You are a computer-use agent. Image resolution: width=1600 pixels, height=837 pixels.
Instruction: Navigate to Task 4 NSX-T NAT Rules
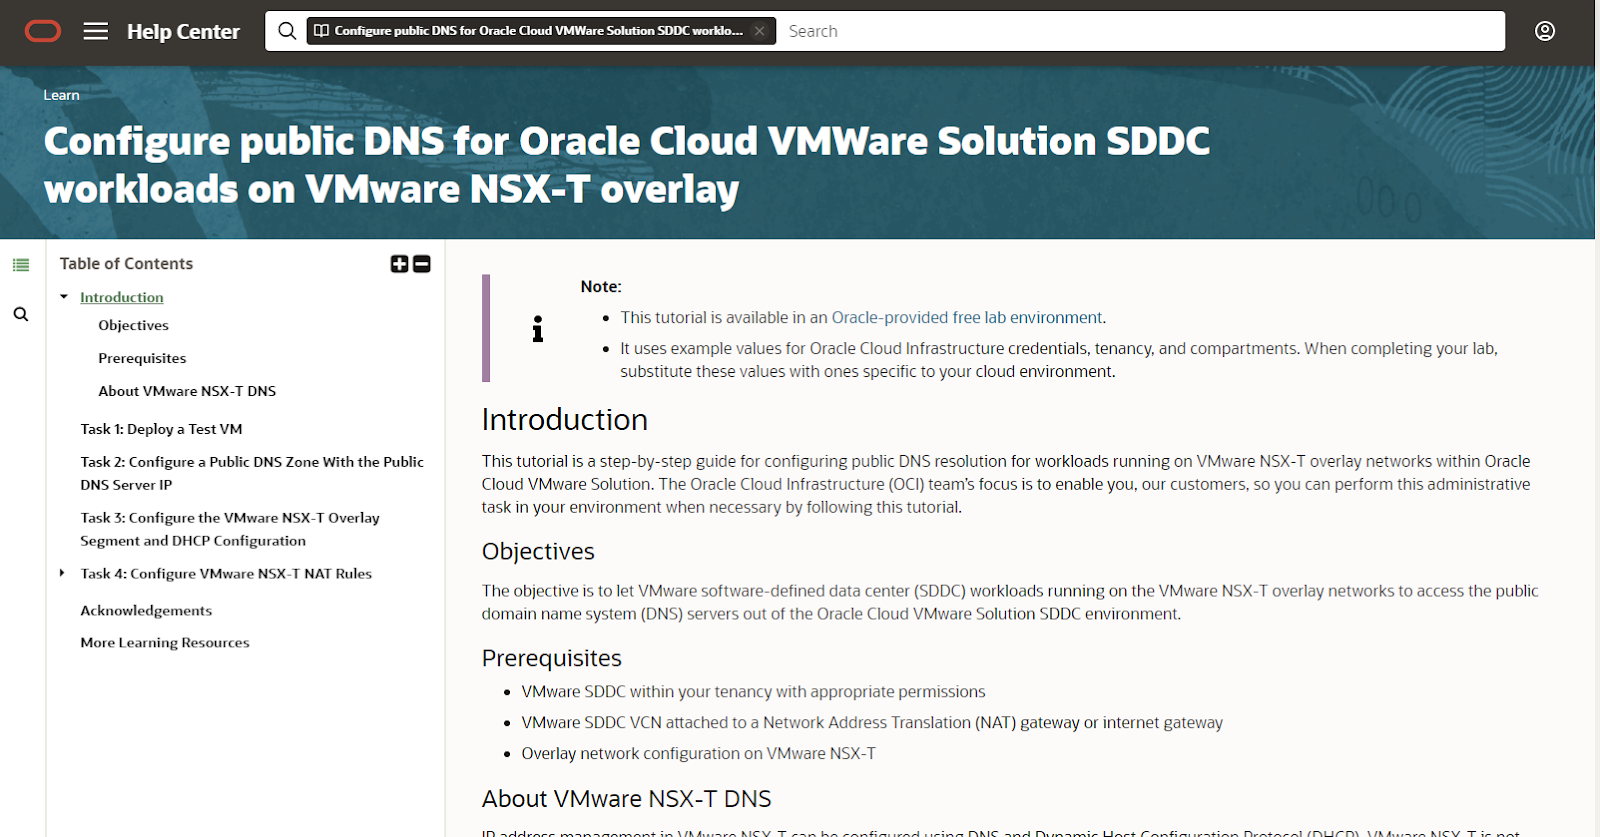pos(226,574)
